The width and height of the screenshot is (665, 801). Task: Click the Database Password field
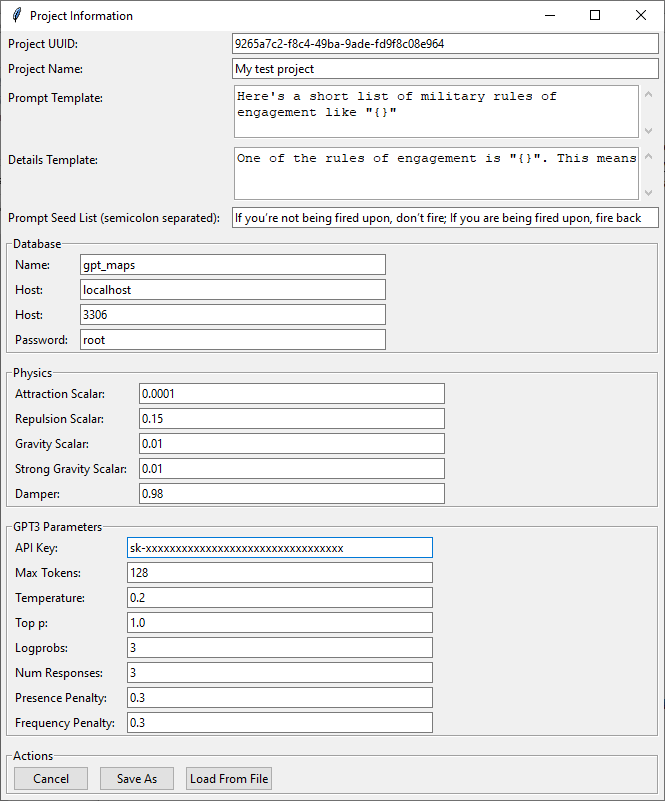pyautogui.click(x=232, y=340)
